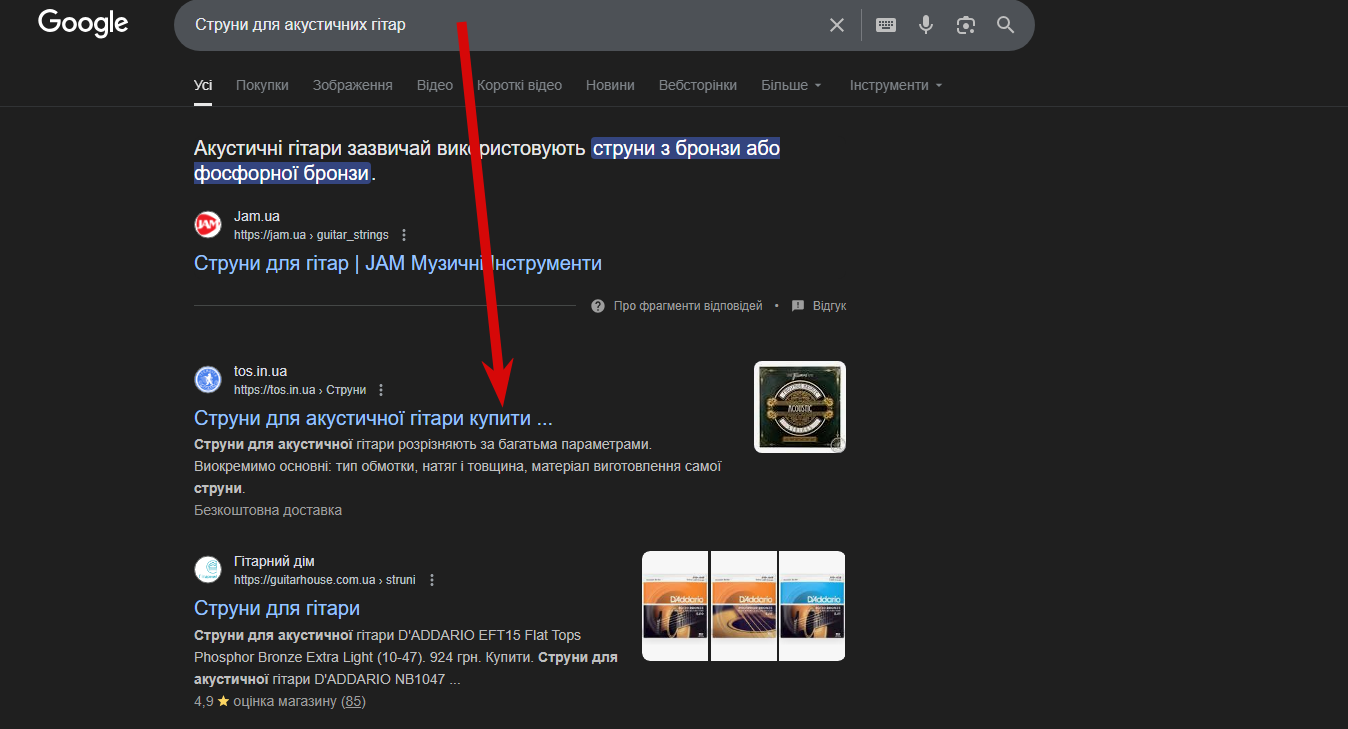Click 'Про фрагменти відповідей' link
The width and height of the screenshot is (1348, 729).
(688, 306)
